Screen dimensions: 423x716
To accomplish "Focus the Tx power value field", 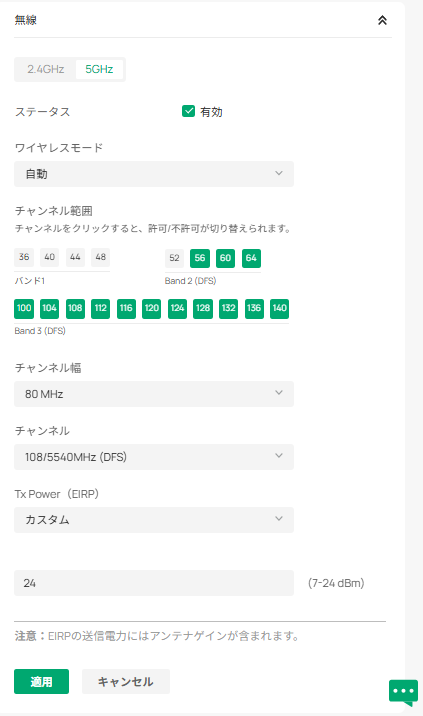I will (x=154, y=583).
